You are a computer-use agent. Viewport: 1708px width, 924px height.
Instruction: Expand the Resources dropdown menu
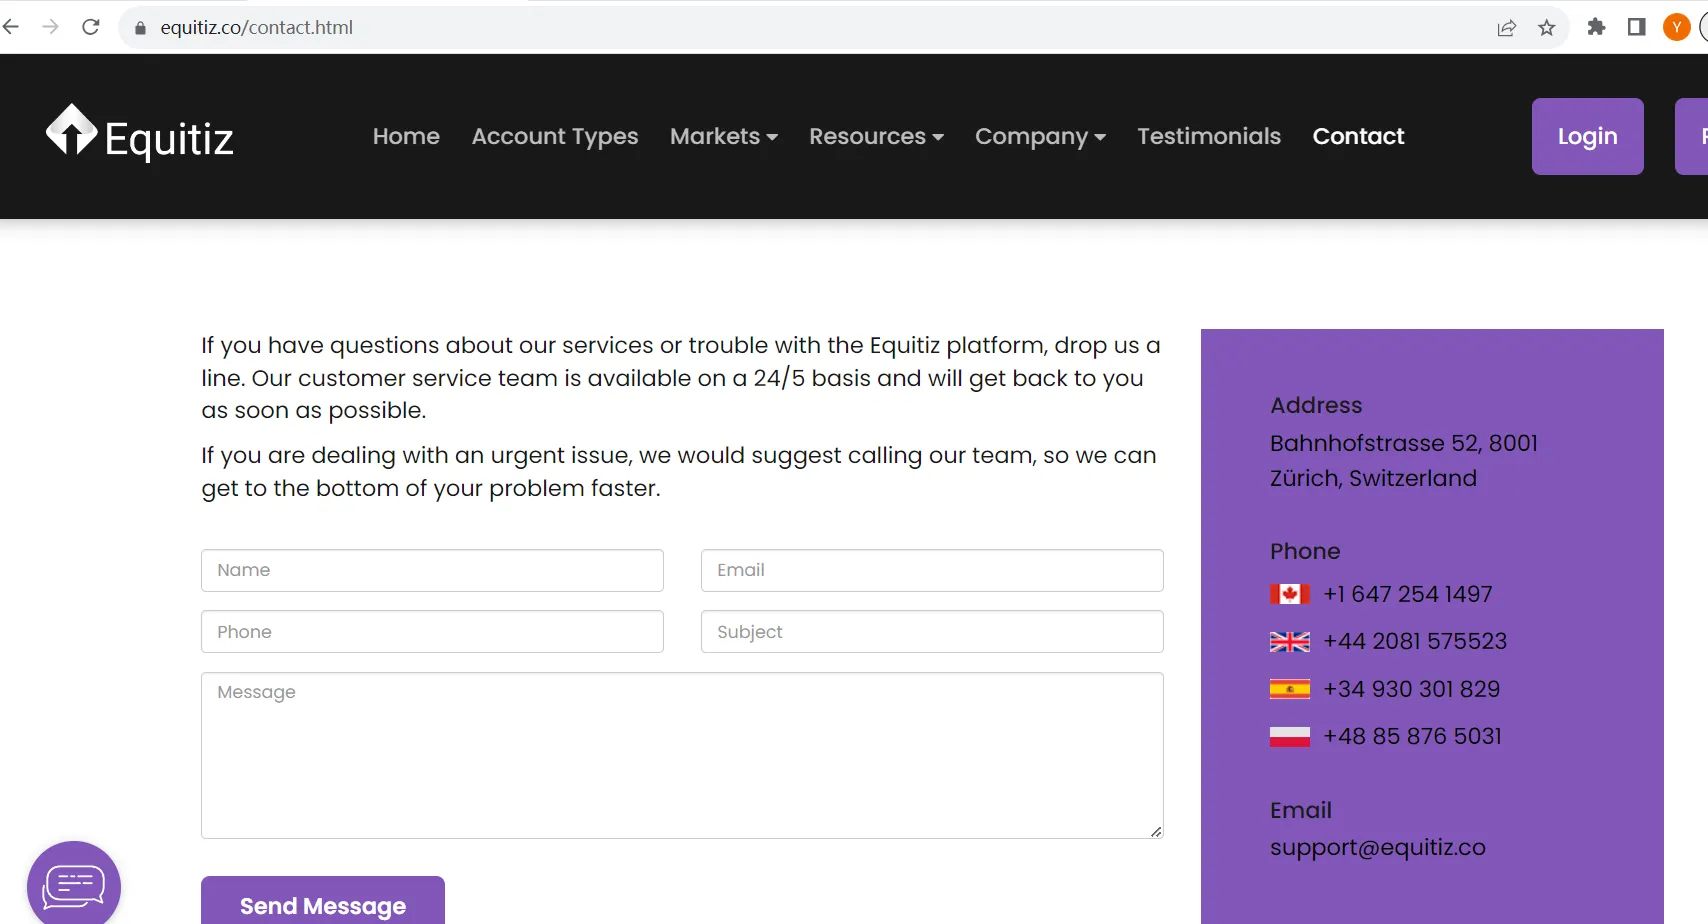[x=876, y=136]
